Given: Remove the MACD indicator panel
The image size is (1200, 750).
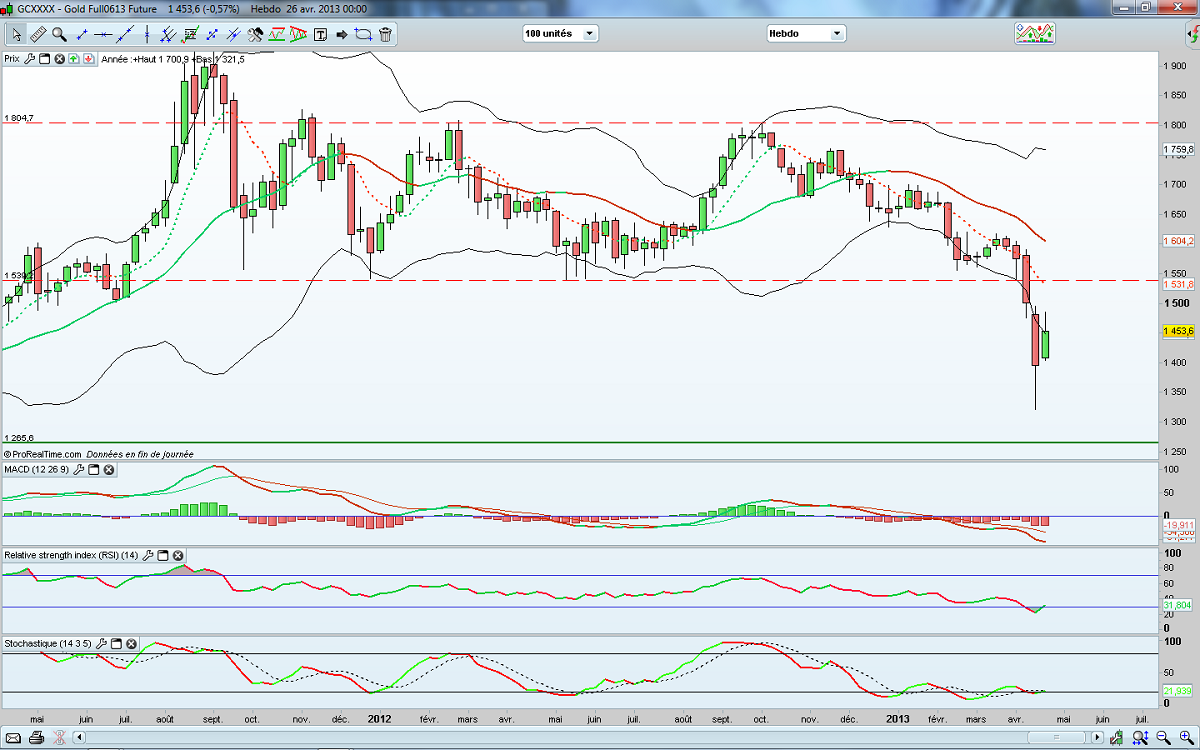Looking at the screenshot, I should point(109,470).
